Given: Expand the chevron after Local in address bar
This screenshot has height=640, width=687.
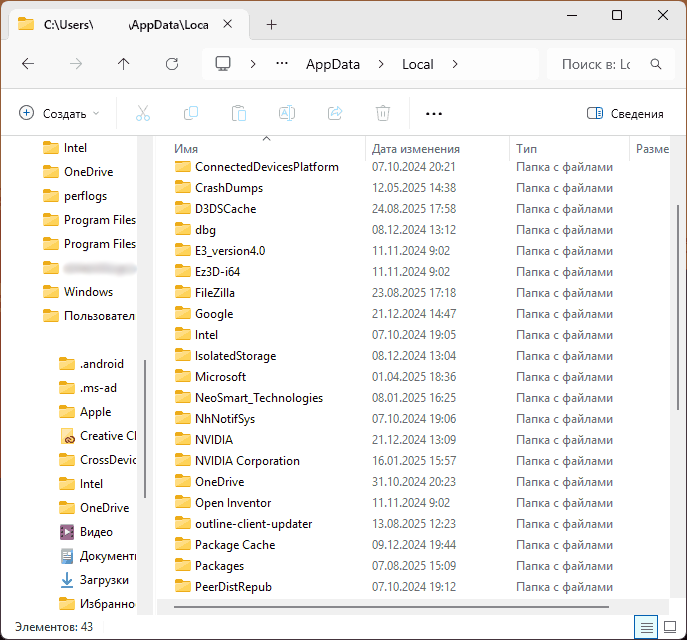Looking at the screenshot, I should point(455,64).
